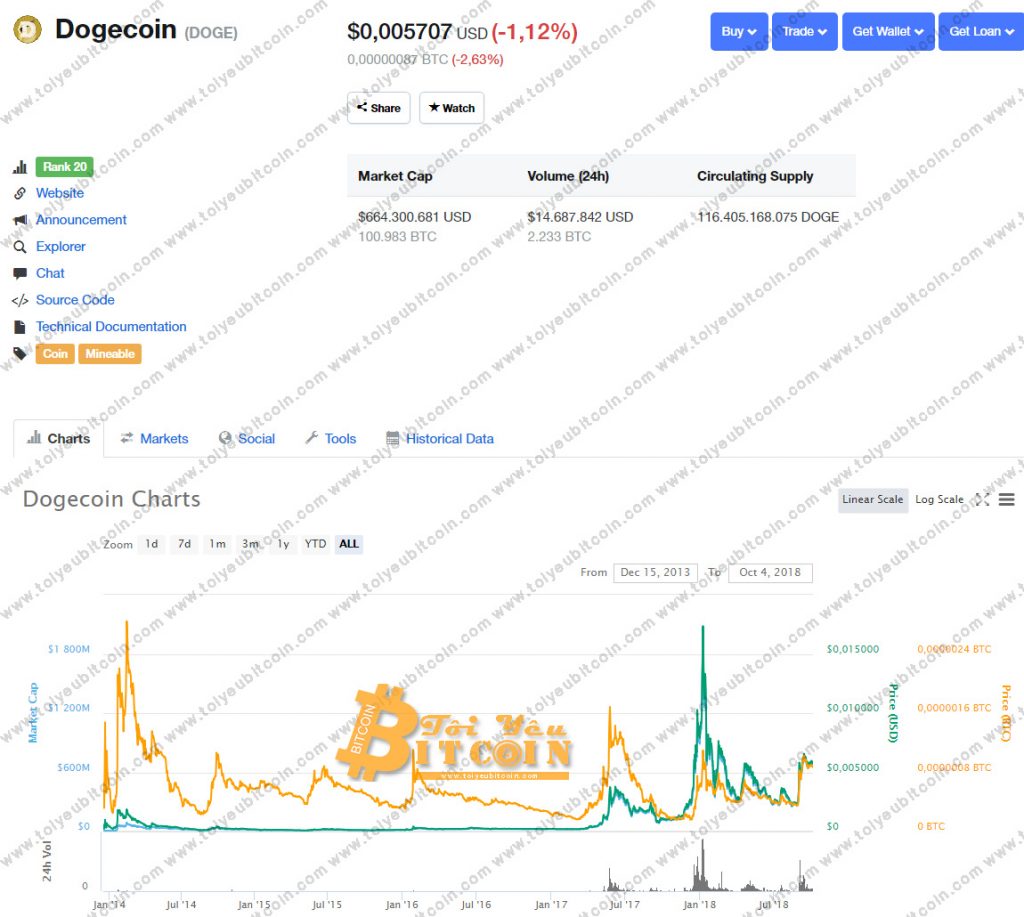Set chart zoom to 7d
Image resolution: width=1024 pixels, height=917 pixels.
tap(185, 544)
